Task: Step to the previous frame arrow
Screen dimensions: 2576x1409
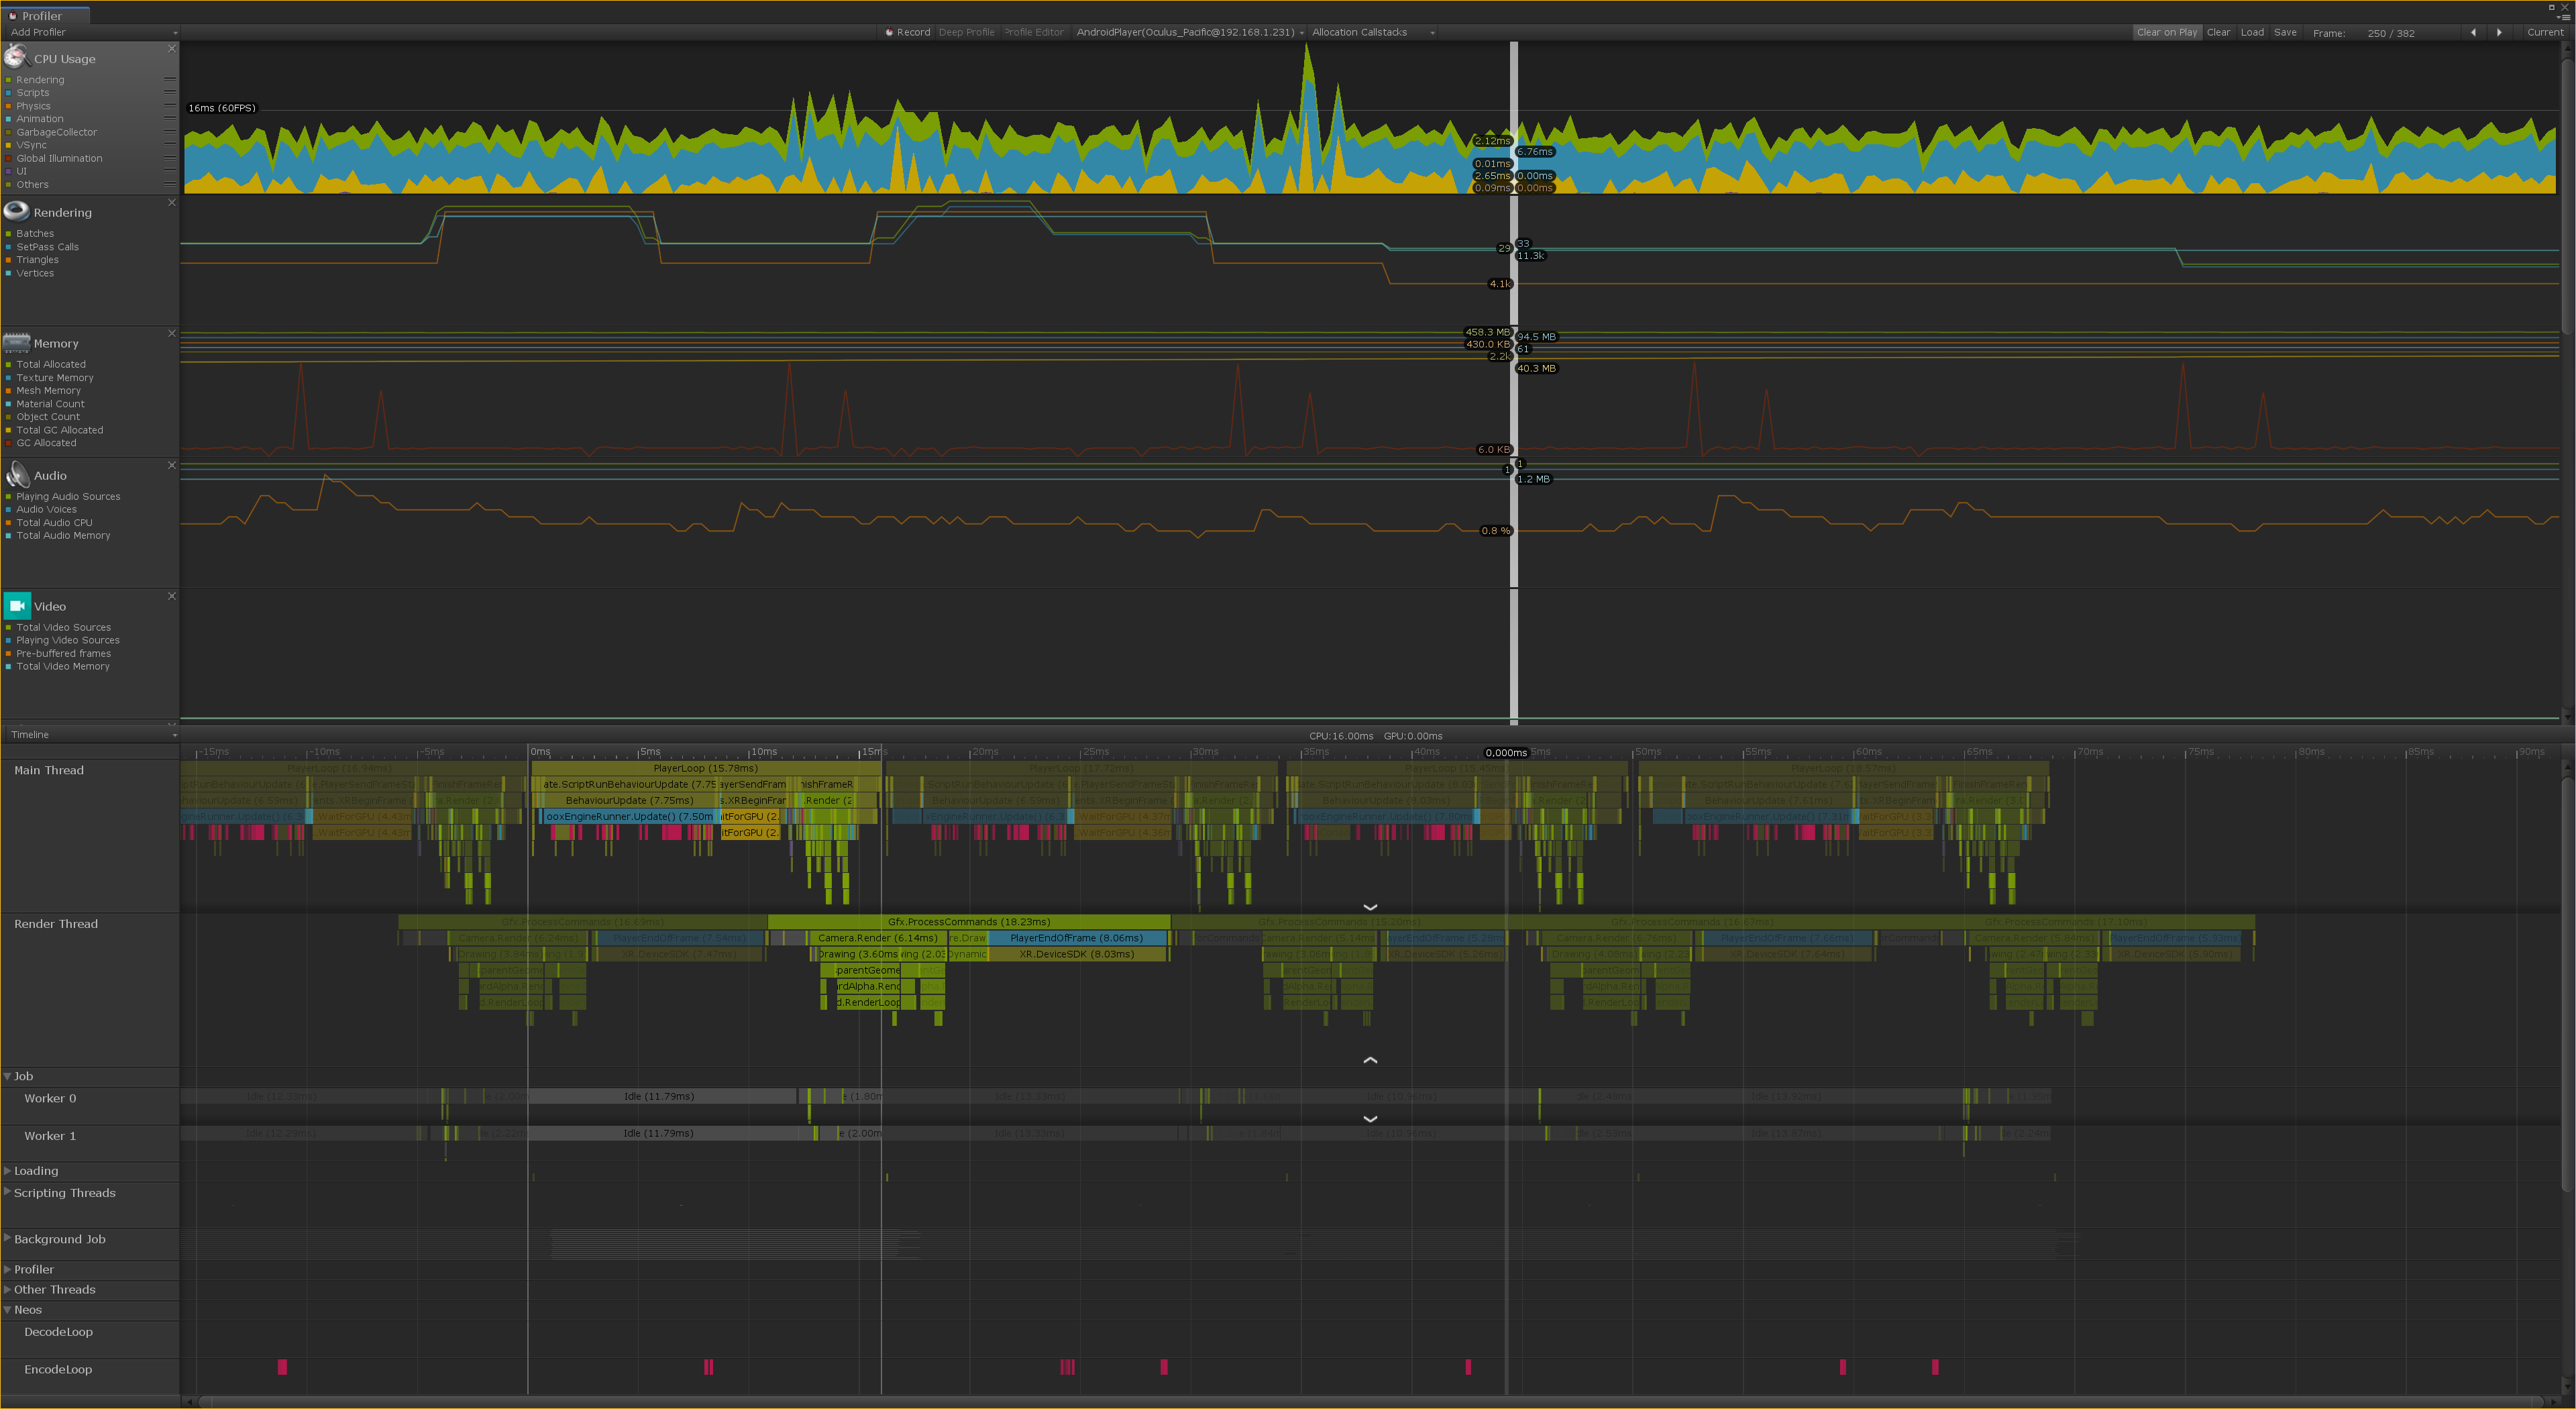Action: click(x=2473, y=32)
